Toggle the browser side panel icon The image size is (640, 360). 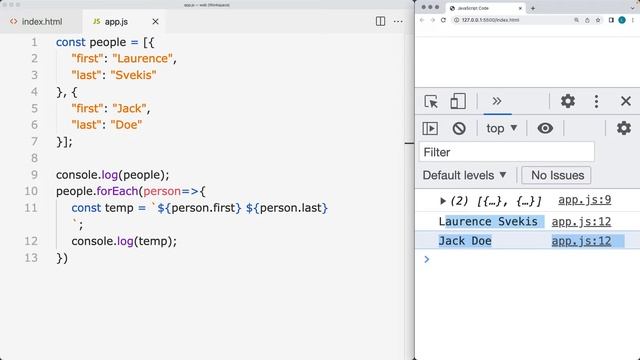pyautogui.click(x=611, y=20)
